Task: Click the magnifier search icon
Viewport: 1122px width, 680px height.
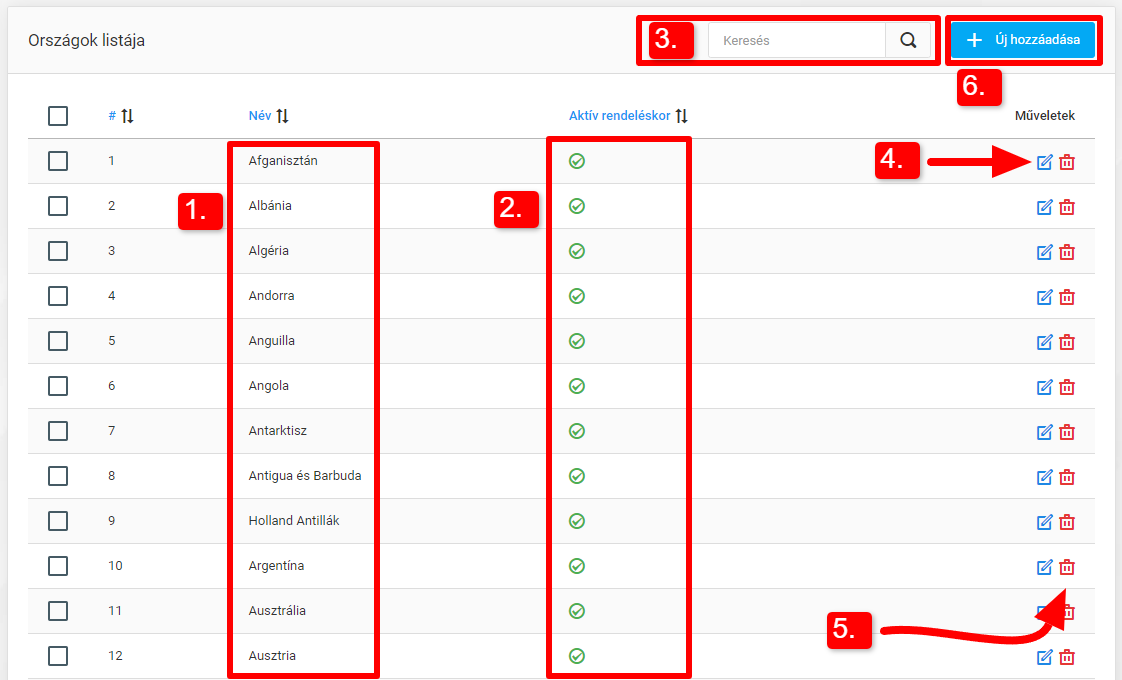Action: tap(908, 41)
